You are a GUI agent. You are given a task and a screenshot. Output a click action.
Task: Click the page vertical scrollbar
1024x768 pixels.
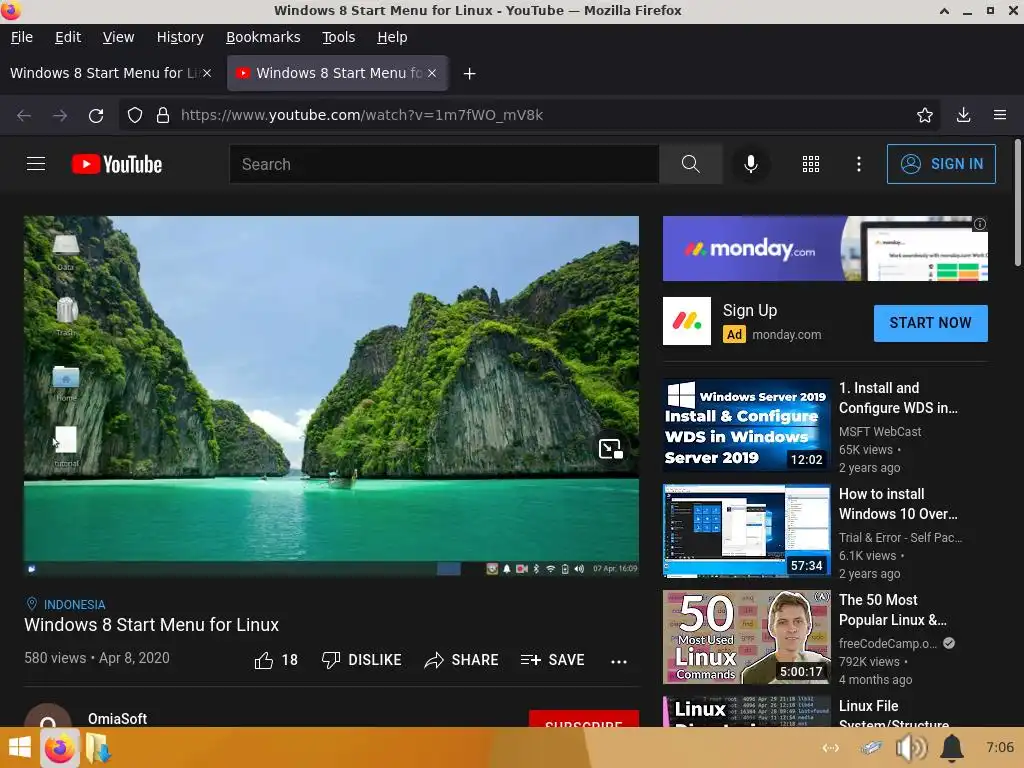point(1017,202)
